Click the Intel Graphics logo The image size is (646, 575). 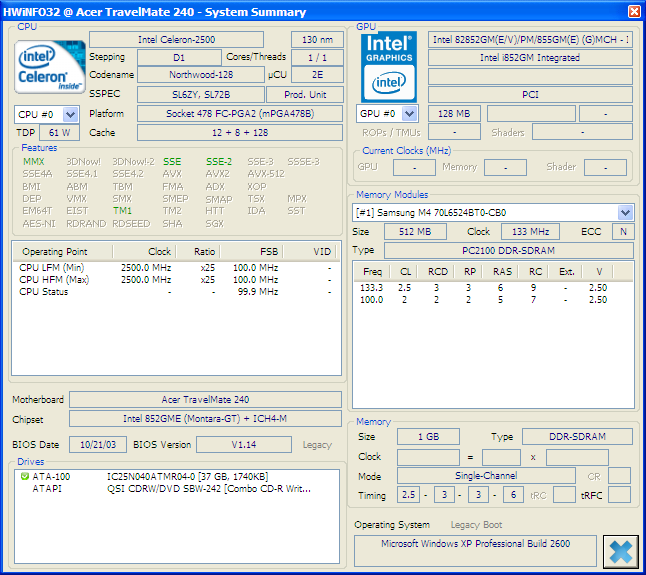point(389,64)
